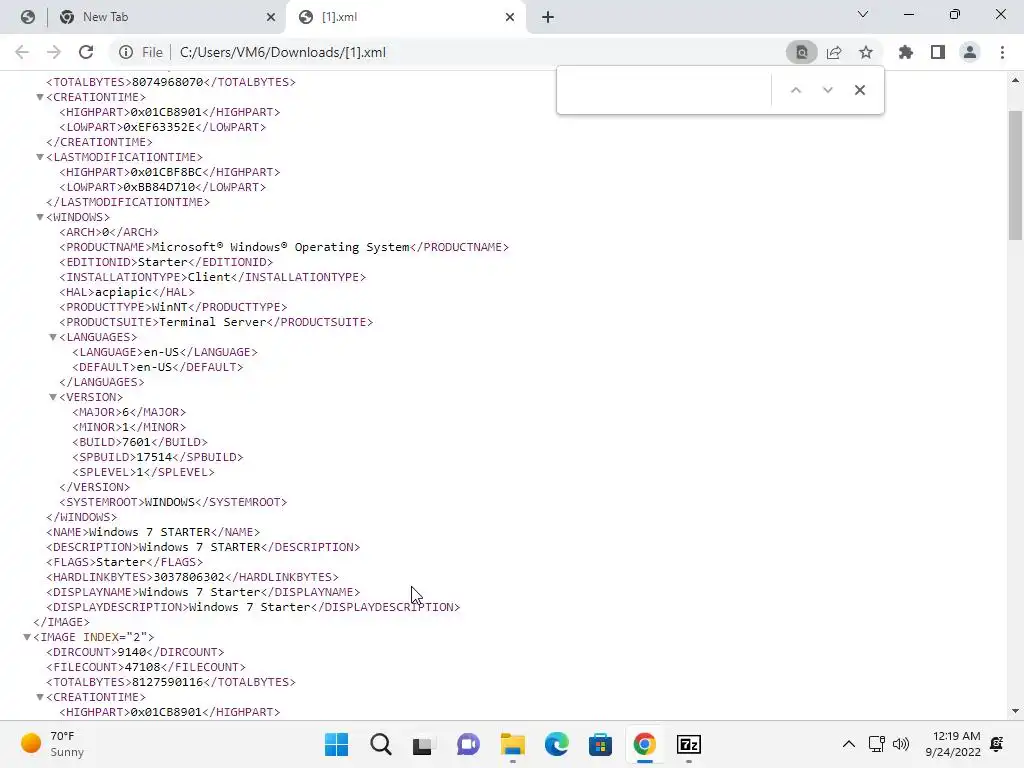Launch Microsoft Edge from taskbar

[x=556, y=744]
